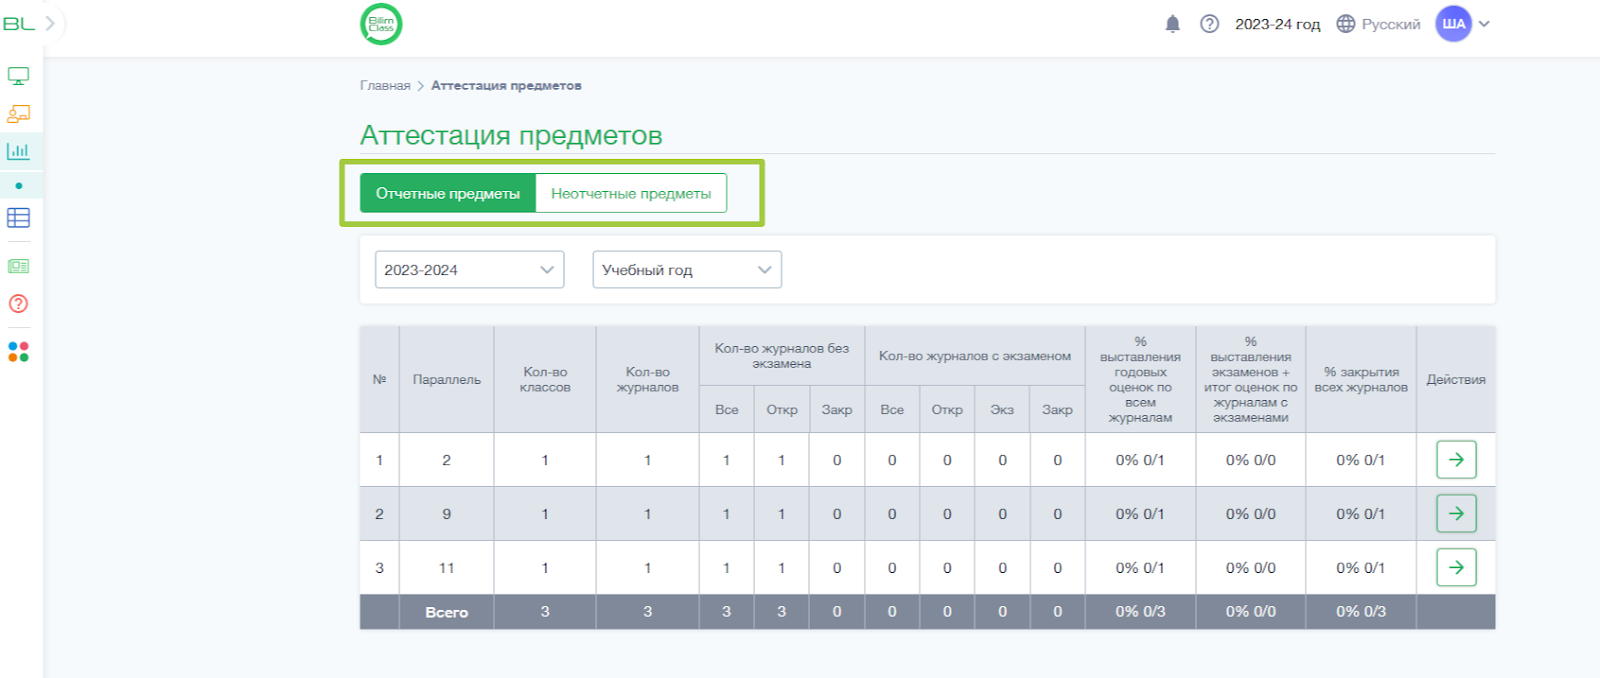The width and height of the screenshot is (1600, 678).
Task: Open the bar chart reports icon
Action: coord(18,151)
